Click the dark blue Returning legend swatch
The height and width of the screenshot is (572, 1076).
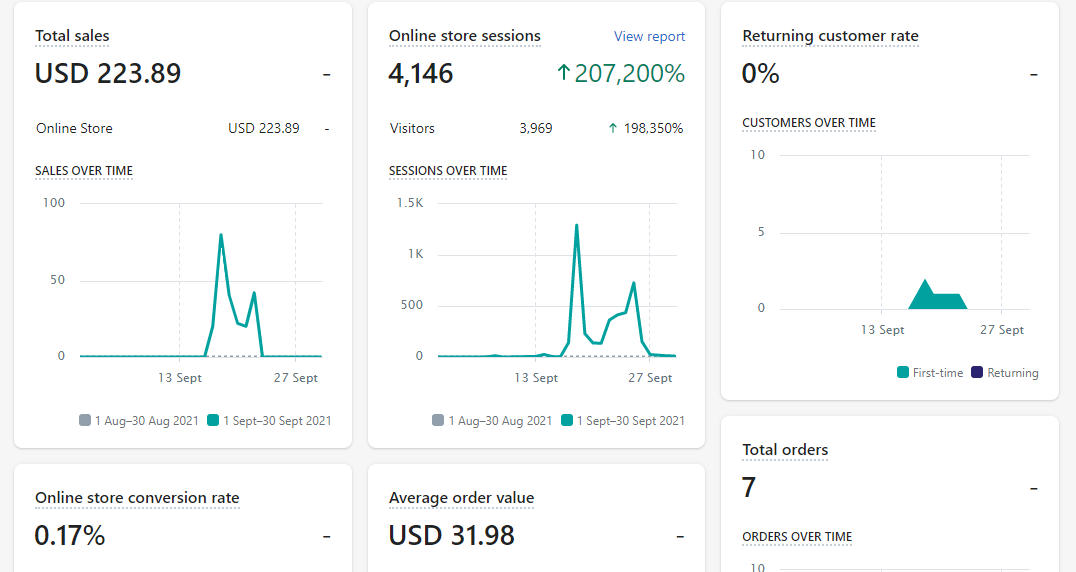click(977, 372)
